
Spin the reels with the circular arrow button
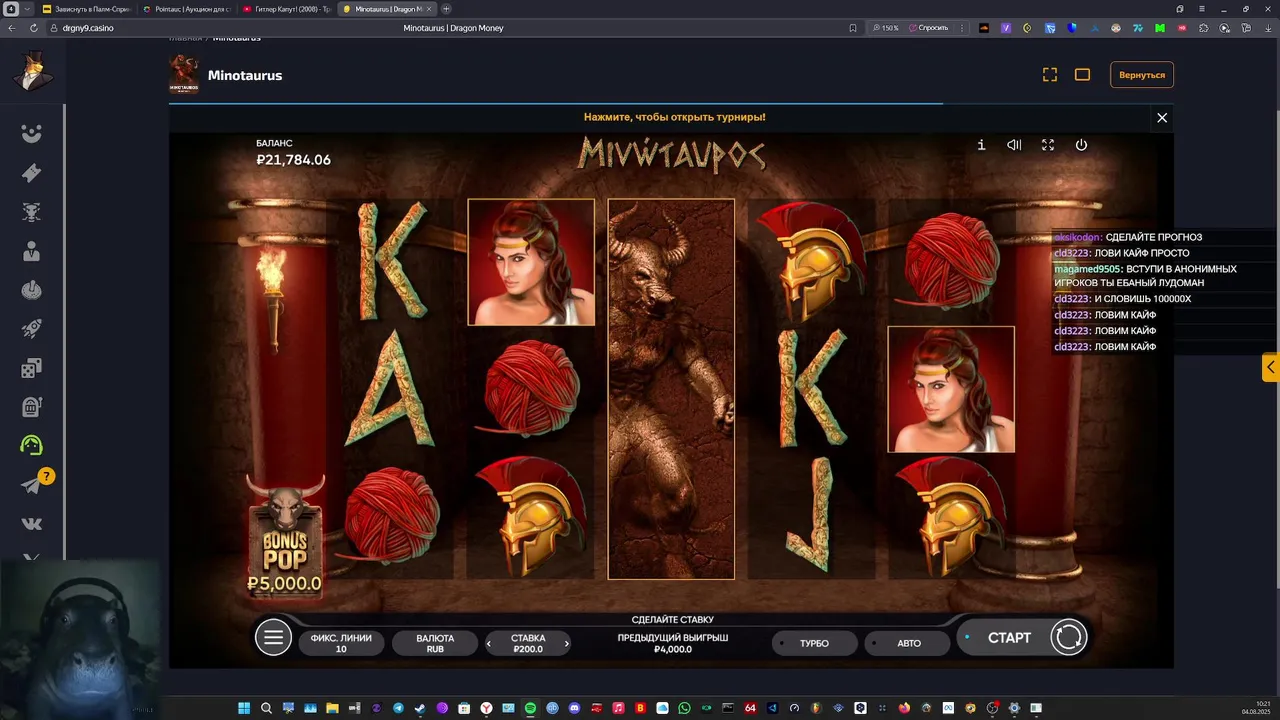point(1068,637)
